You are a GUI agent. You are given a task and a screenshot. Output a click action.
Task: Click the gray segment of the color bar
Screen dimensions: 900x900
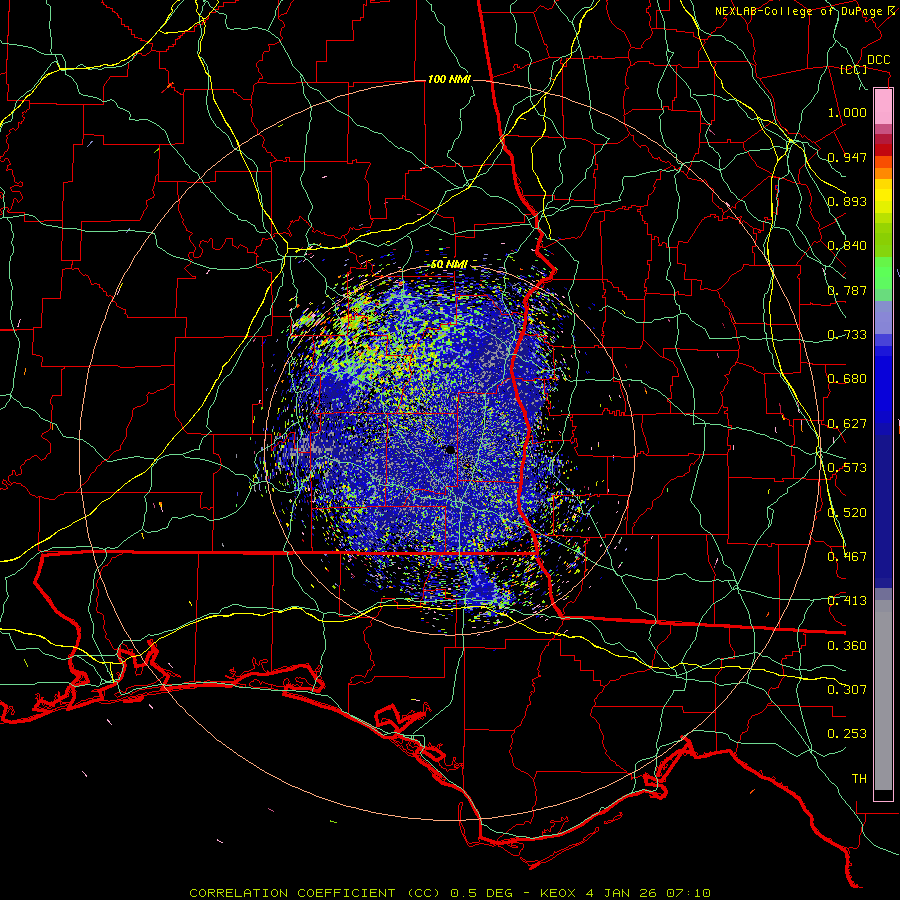883,695
